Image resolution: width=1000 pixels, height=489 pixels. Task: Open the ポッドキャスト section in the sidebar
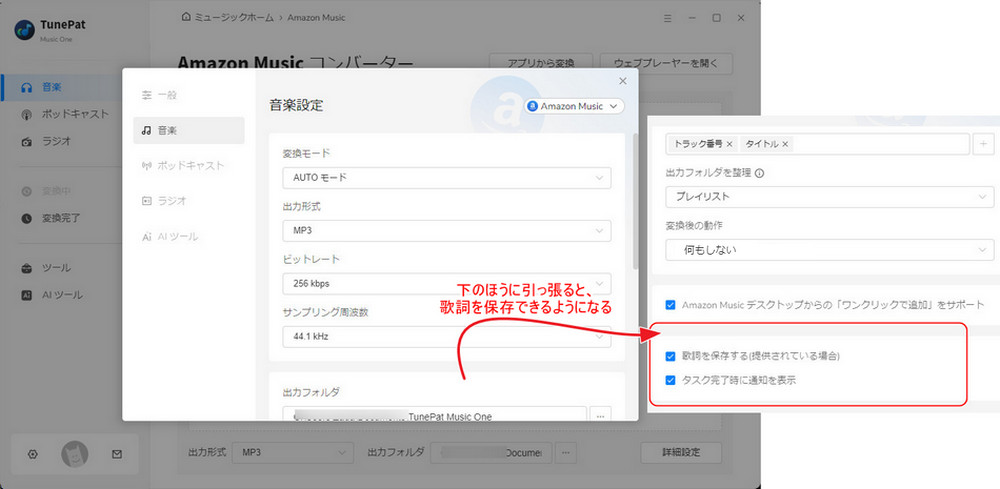click(75, 114)
